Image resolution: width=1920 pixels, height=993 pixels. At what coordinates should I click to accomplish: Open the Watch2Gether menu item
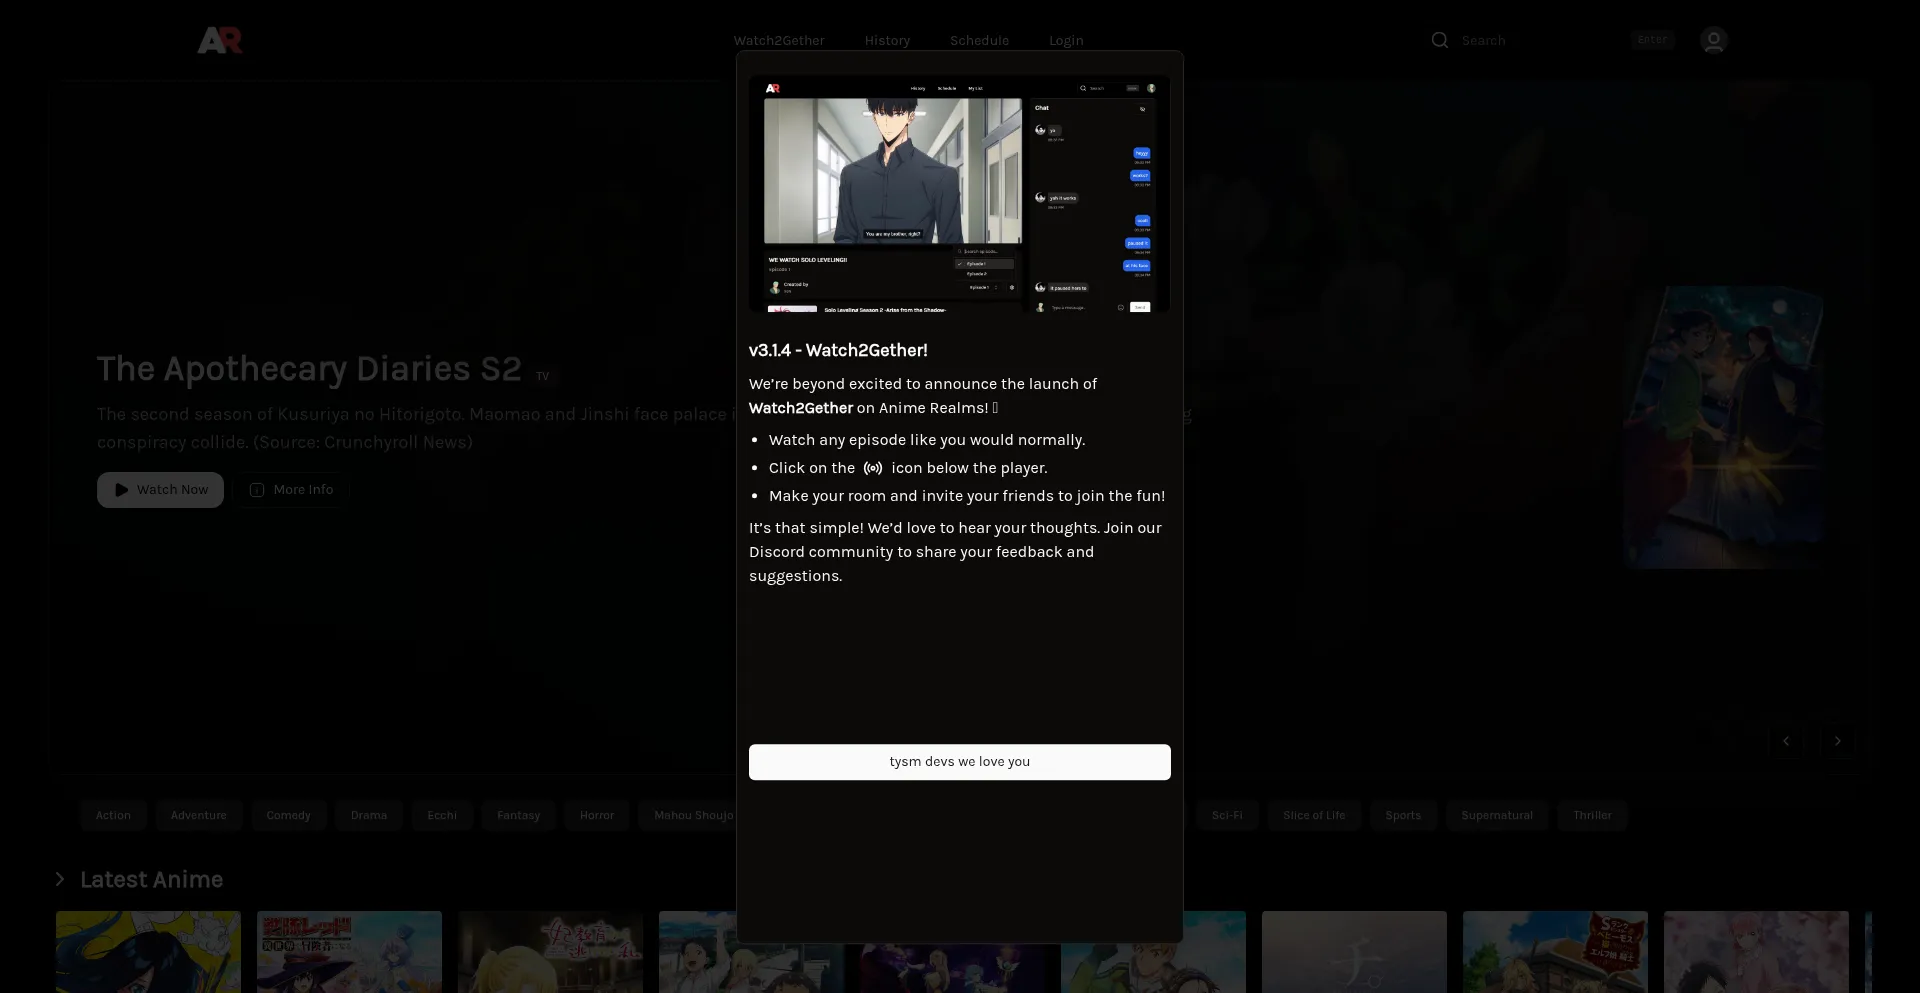tap(779, 41)
